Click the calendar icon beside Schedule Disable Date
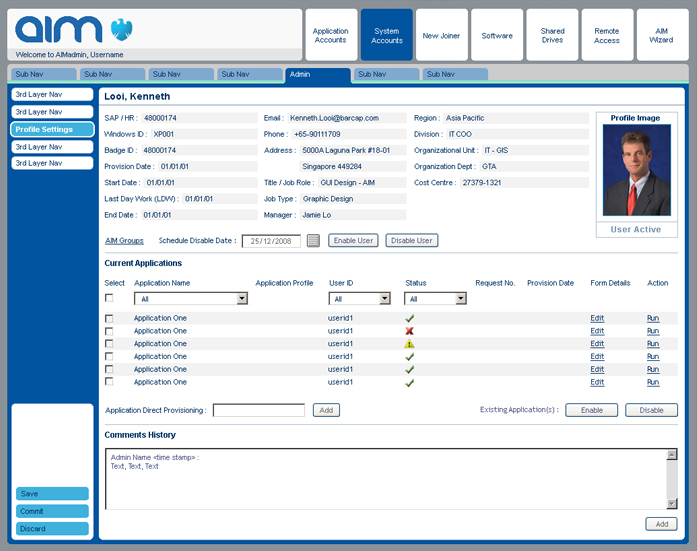This screenshot has width=697, height=551. (x=313, y=241)
